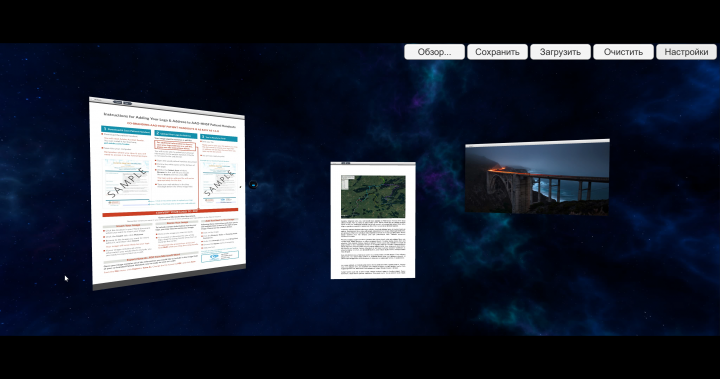The image size is (720, 379).
Task: Open the Настройки settings button
Action: pos(686,52)
